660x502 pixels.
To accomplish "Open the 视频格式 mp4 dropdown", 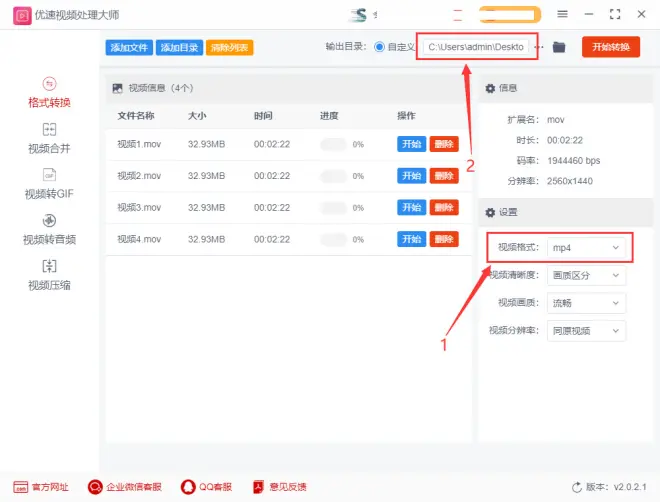I will (586, 247).
